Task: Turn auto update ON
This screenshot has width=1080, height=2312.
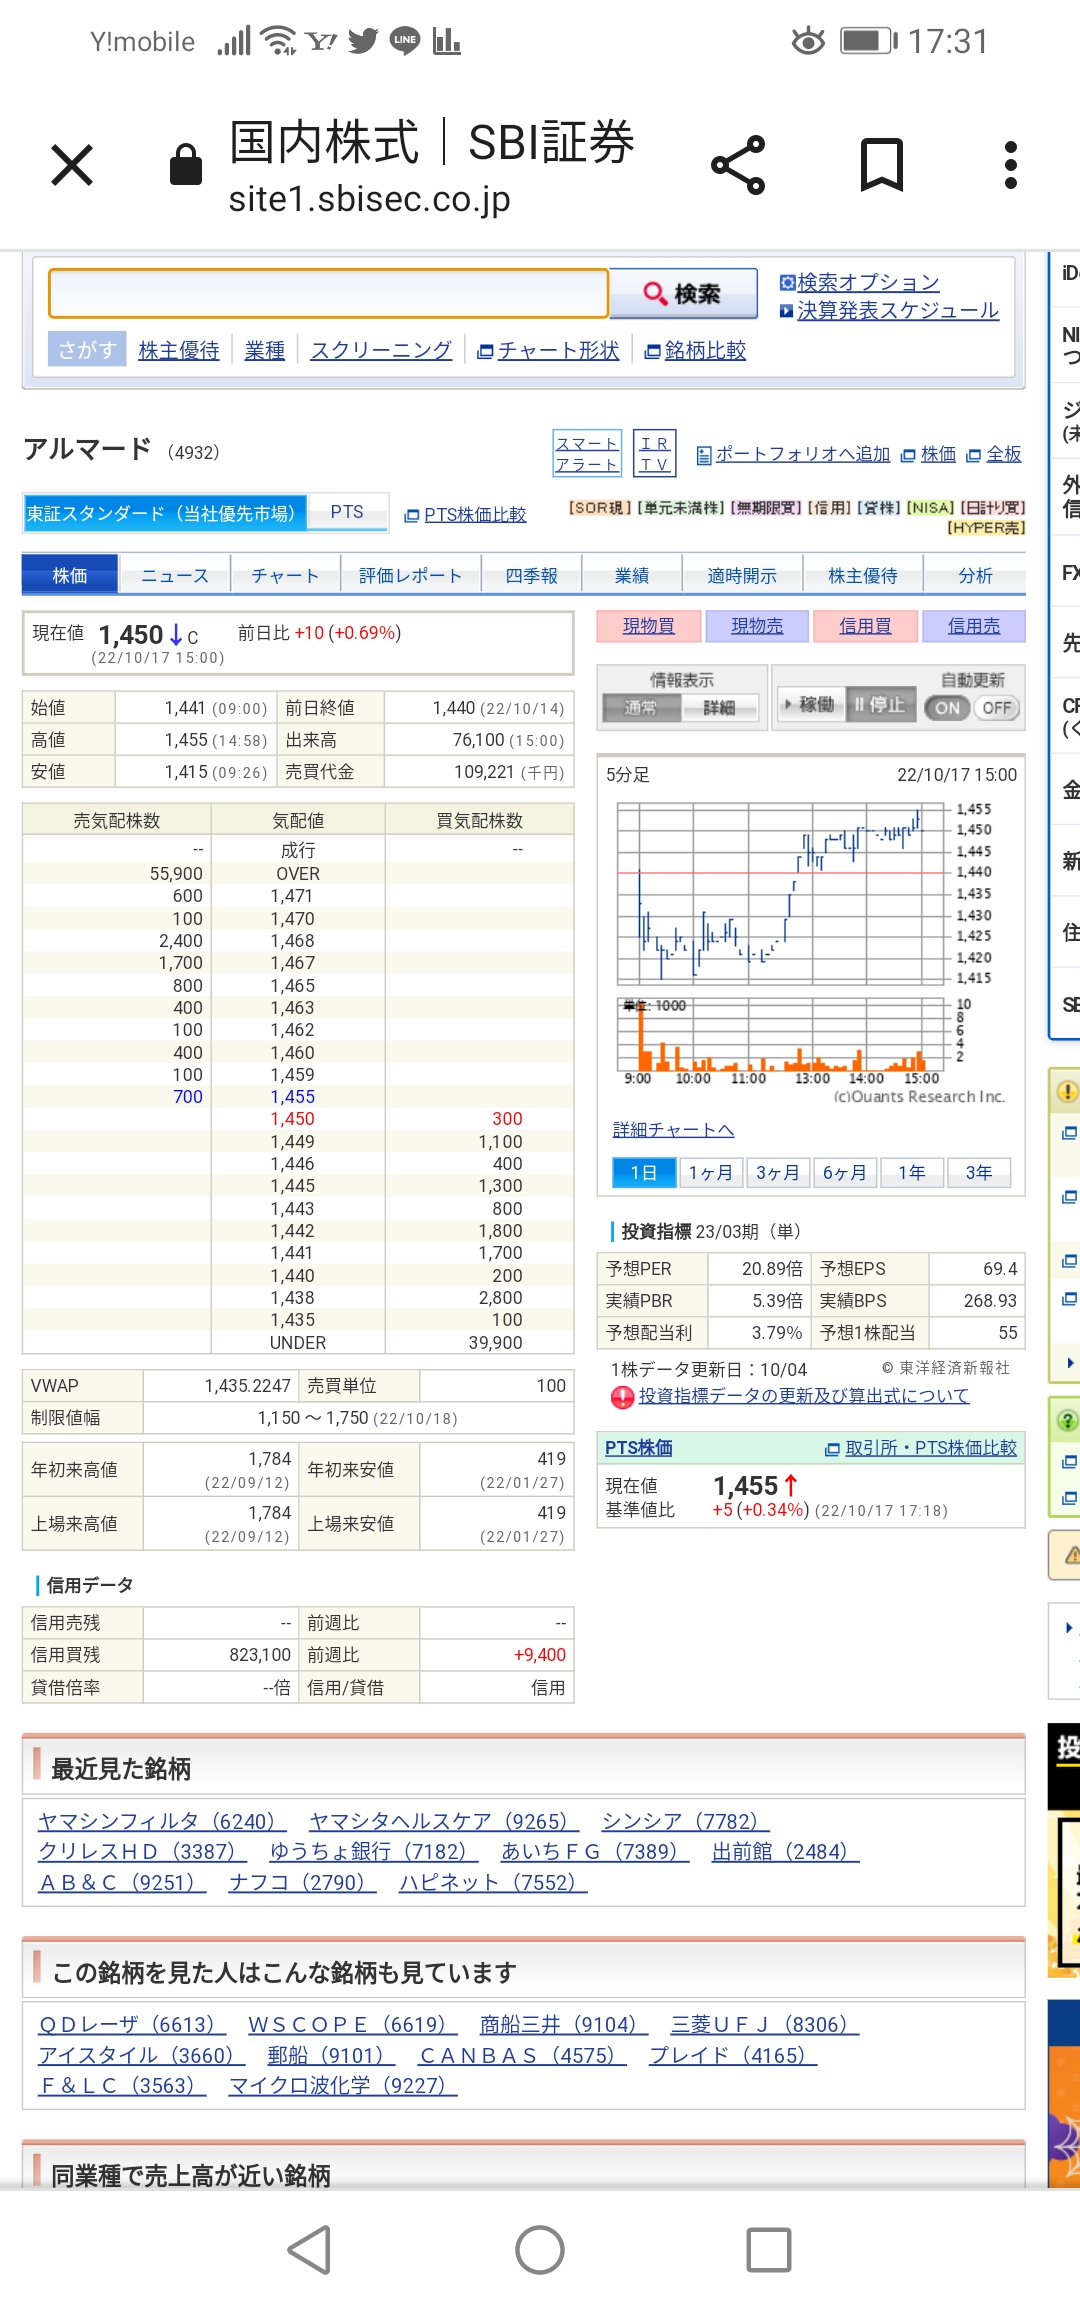Action: (x=947, y=708)
